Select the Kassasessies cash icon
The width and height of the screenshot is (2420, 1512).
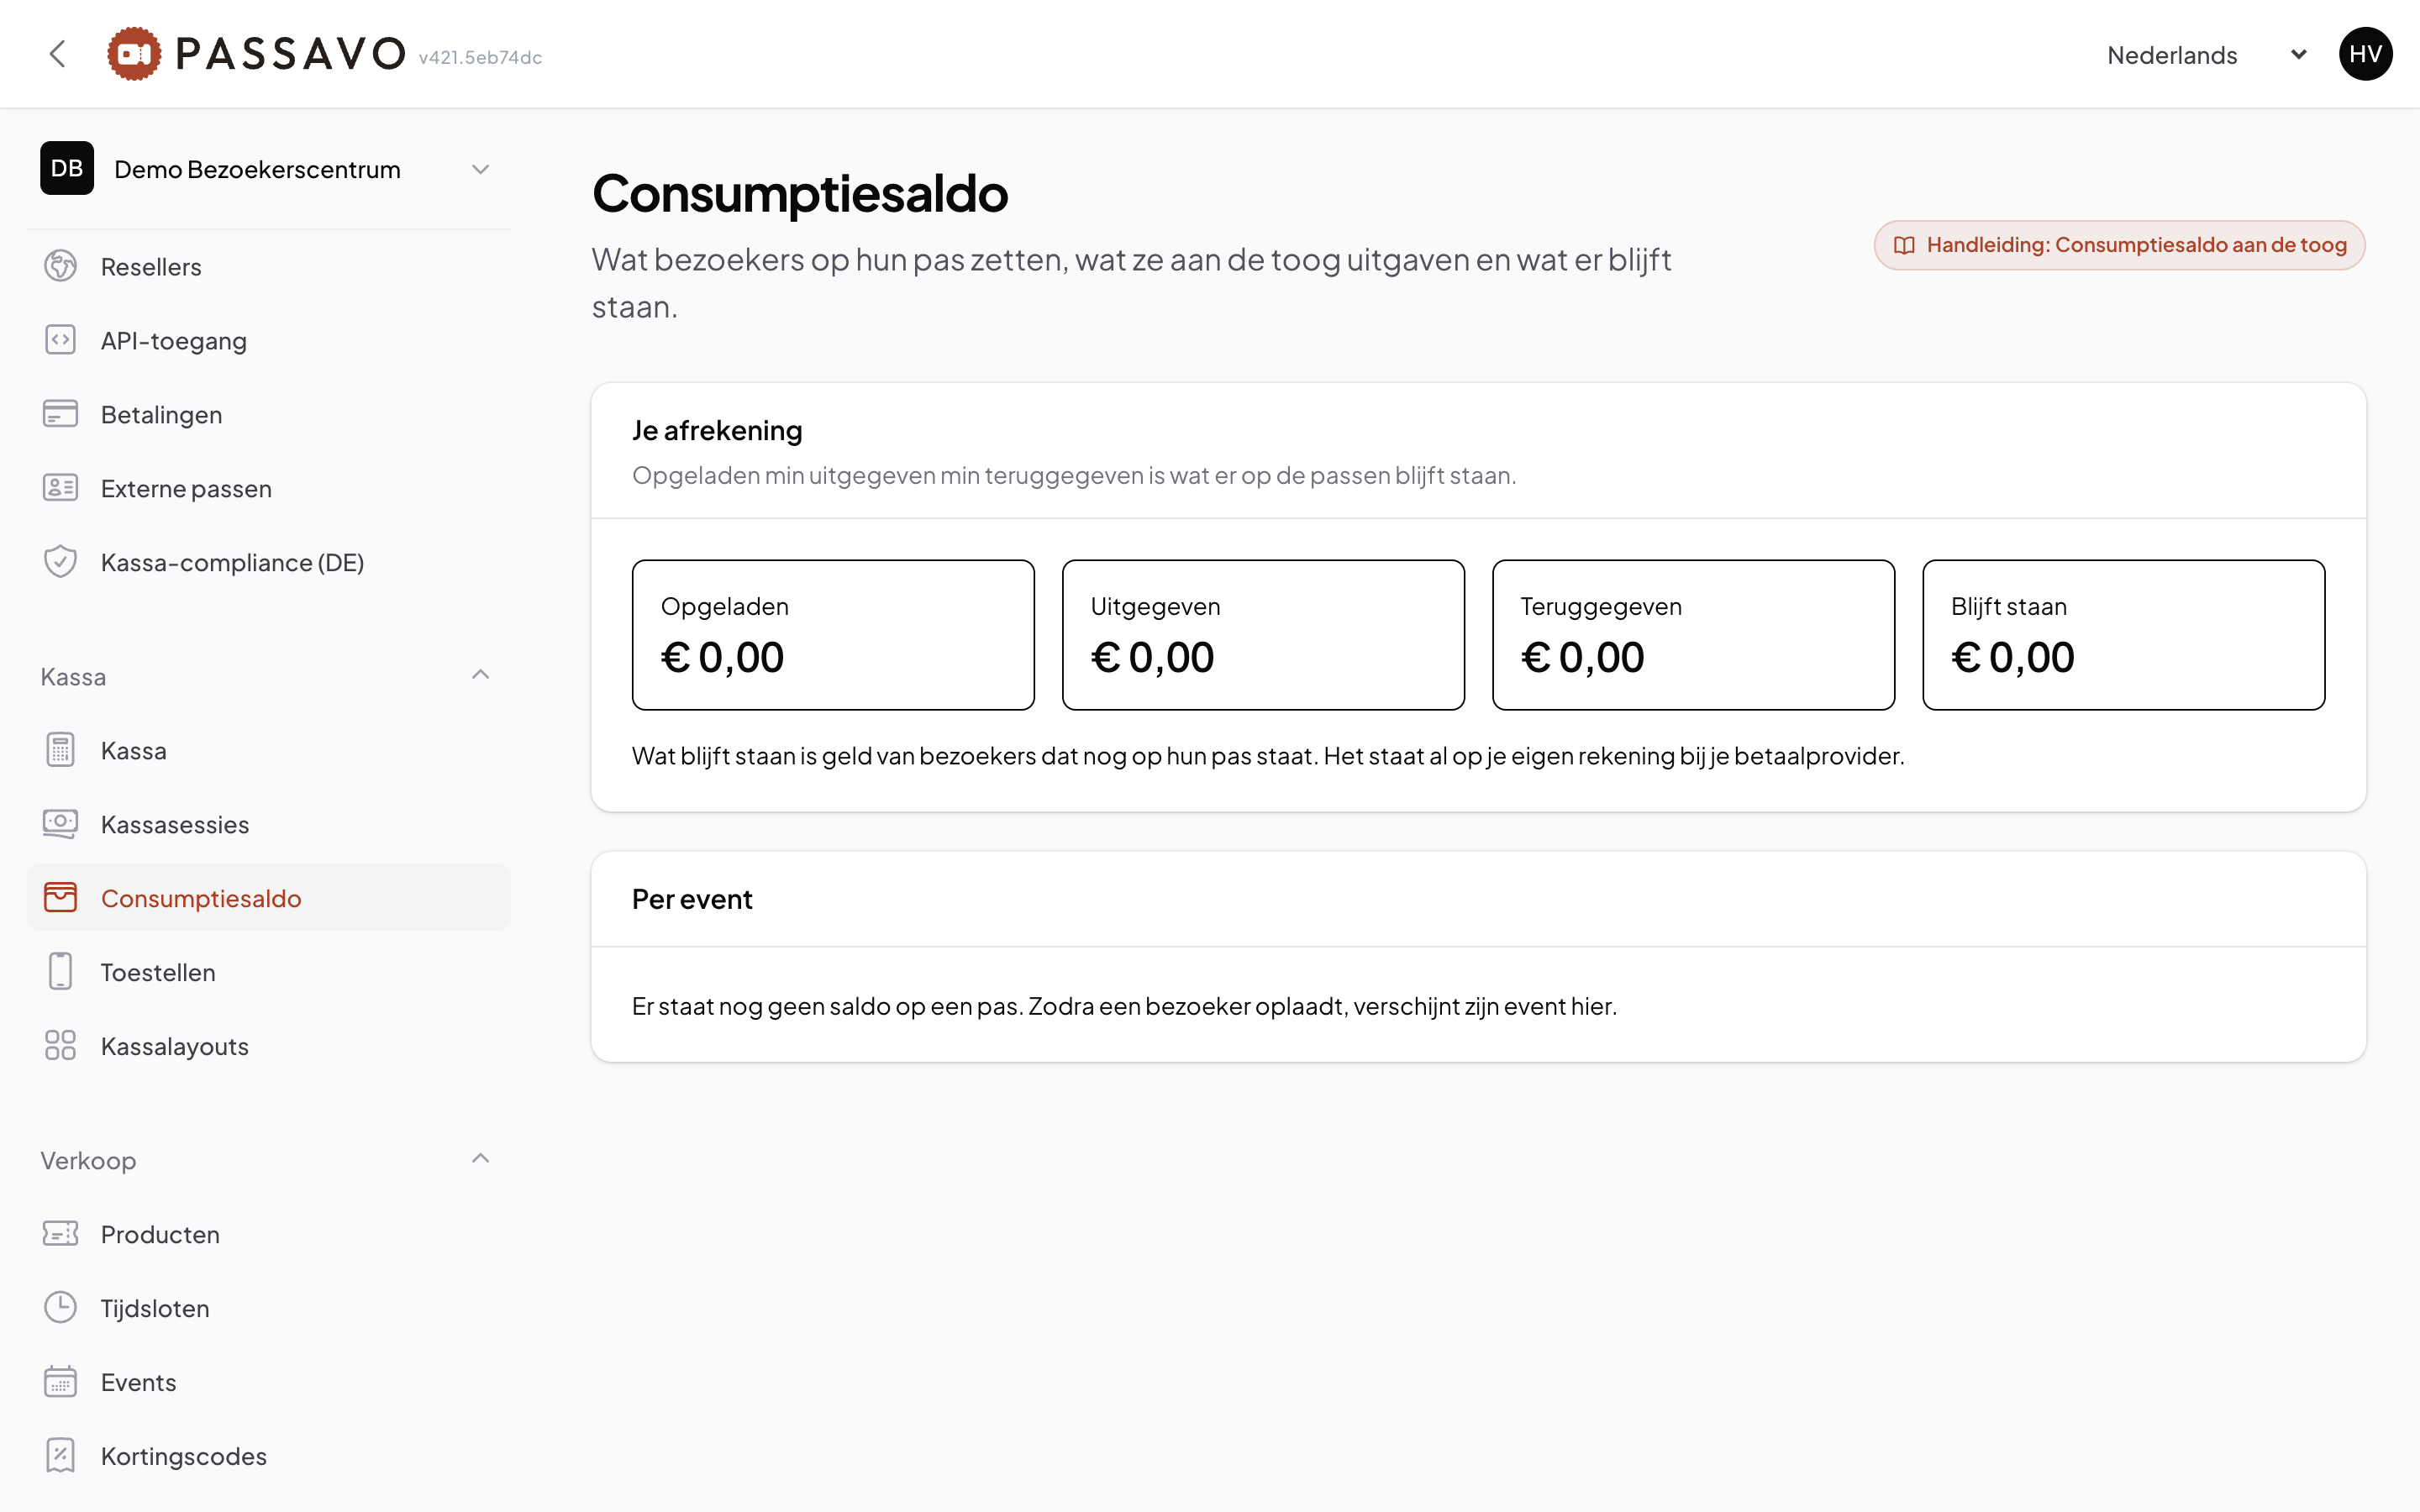click(x=60, y=824)
